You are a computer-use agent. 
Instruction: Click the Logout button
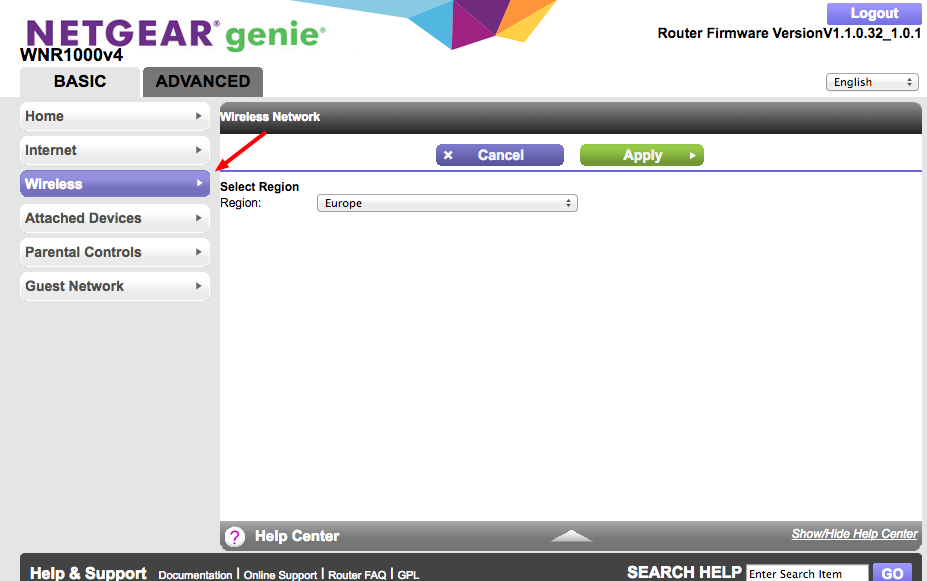pyautogui.click(x=874, y=13)
